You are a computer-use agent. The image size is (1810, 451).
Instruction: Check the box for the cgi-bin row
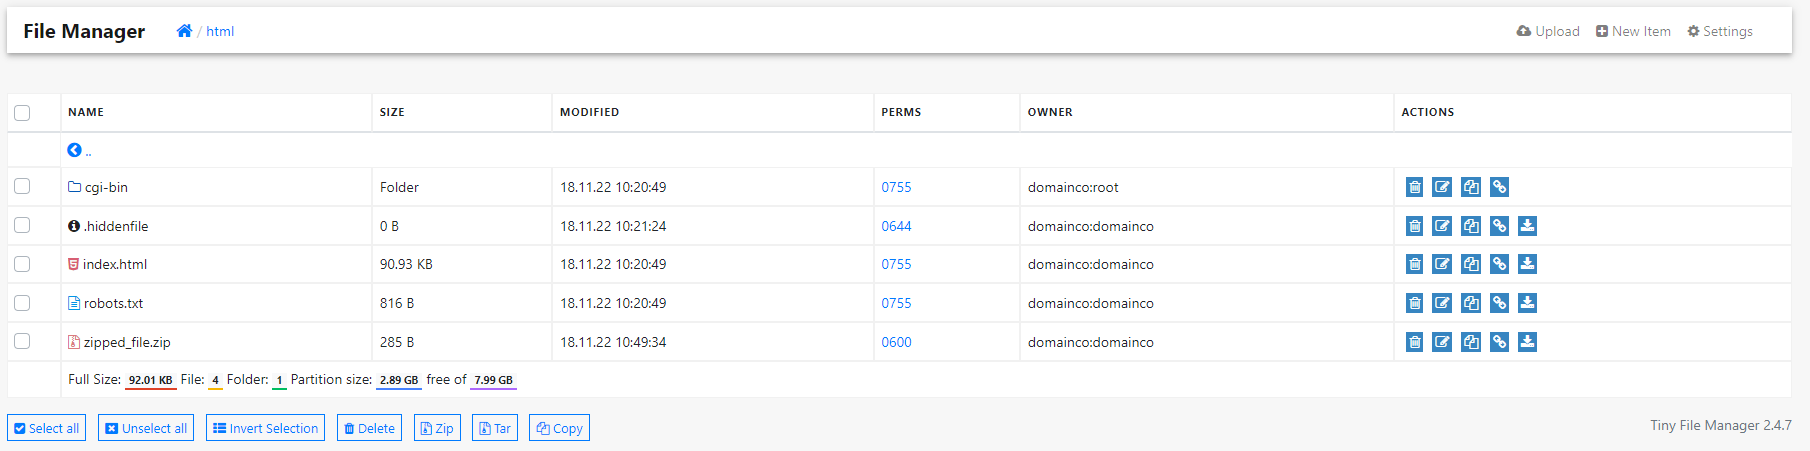(x=22, y=187)
